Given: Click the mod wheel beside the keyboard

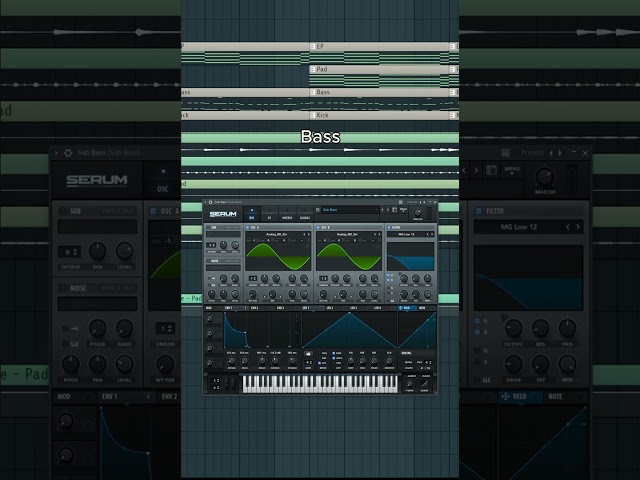Looking at the screenshot, I should pyautogui.click(x=233, y=384).
